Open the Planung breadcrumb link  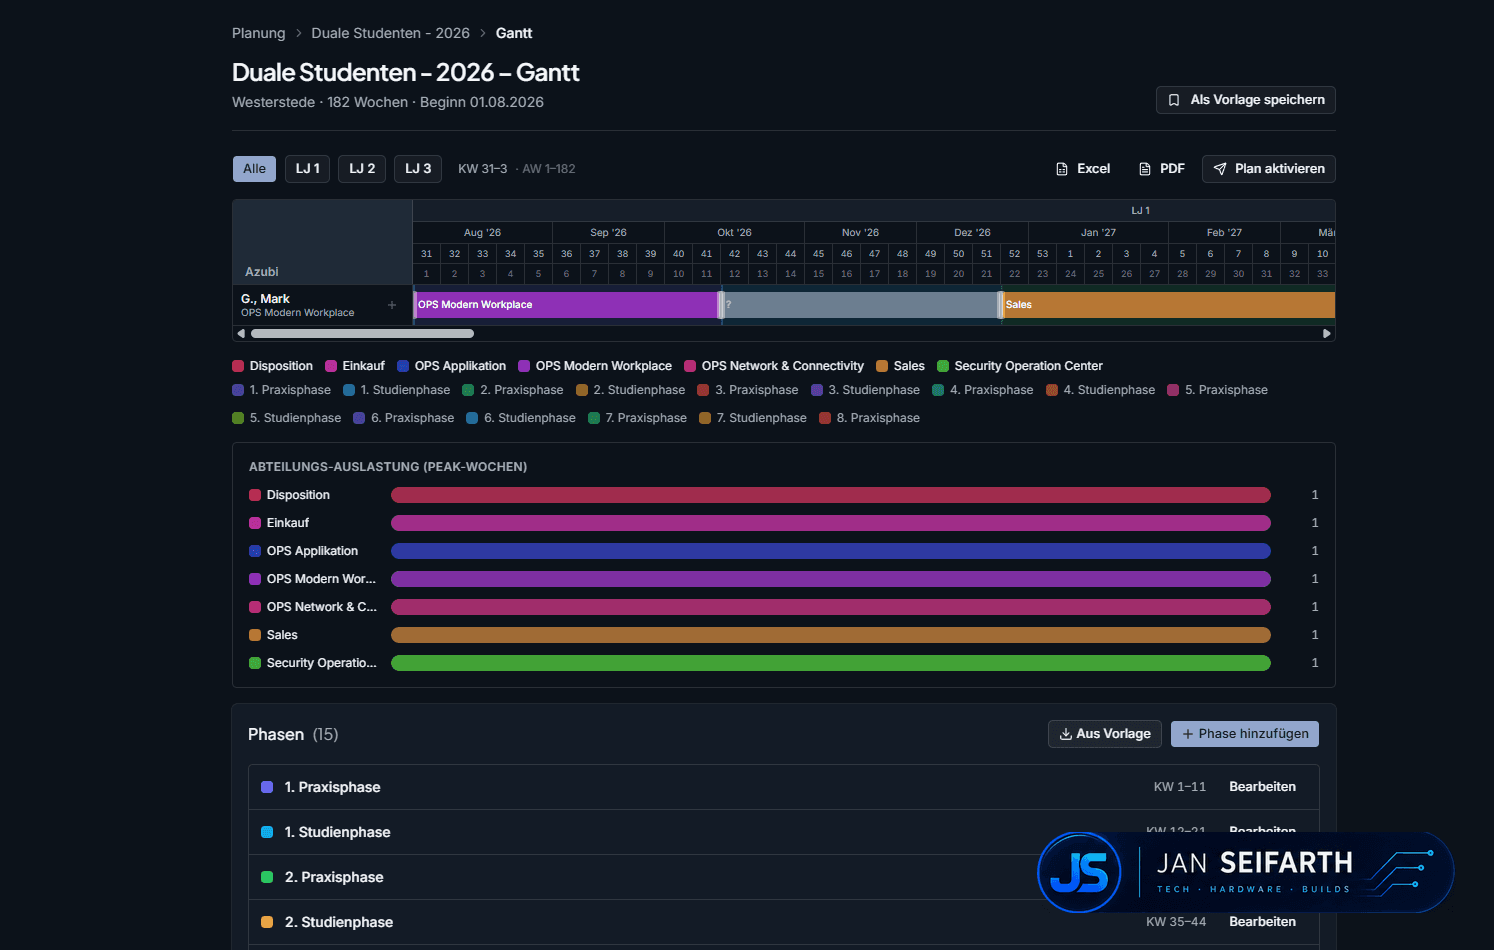pyautogui.click(x=258, y=33)
